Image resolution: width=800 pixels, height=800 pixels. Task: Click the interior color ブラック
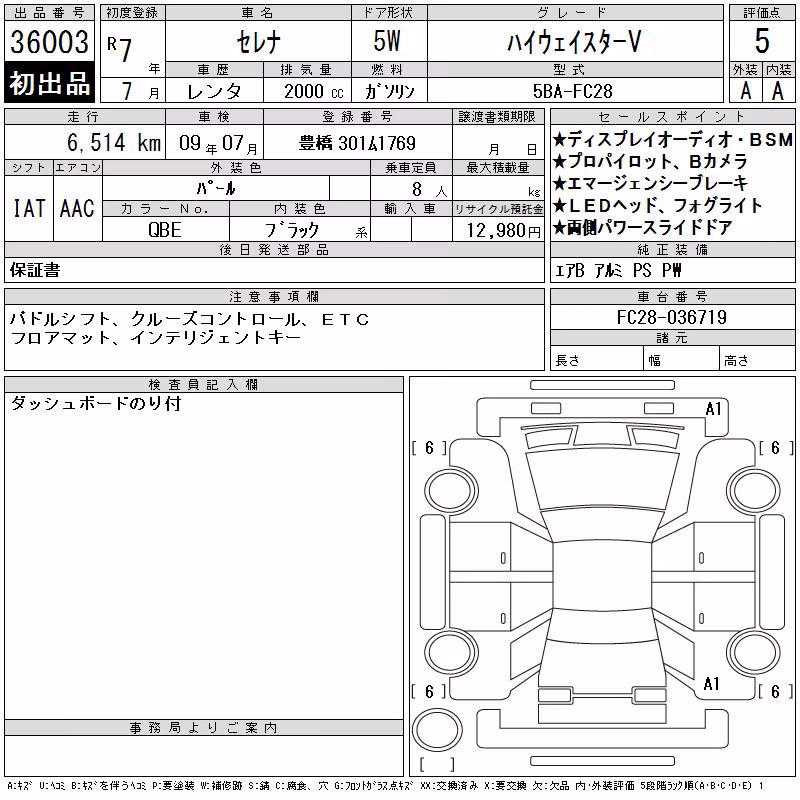292,230
